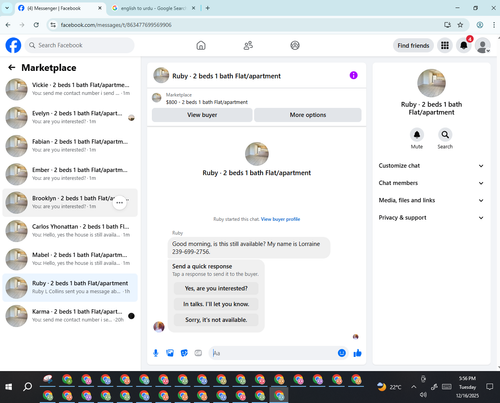Expand the Chat members section

tap(431, 183)
